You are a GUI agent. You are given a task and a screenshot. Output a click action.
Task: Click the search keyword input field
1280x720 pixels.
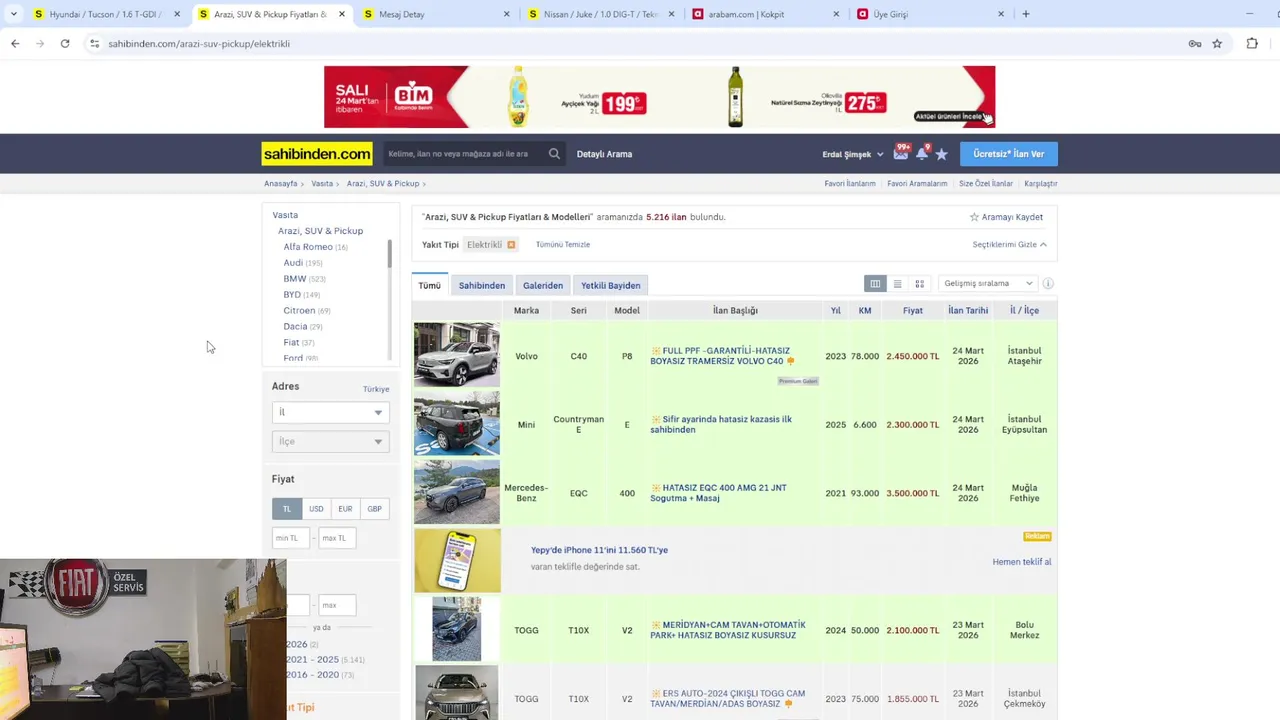click(465, 154)
